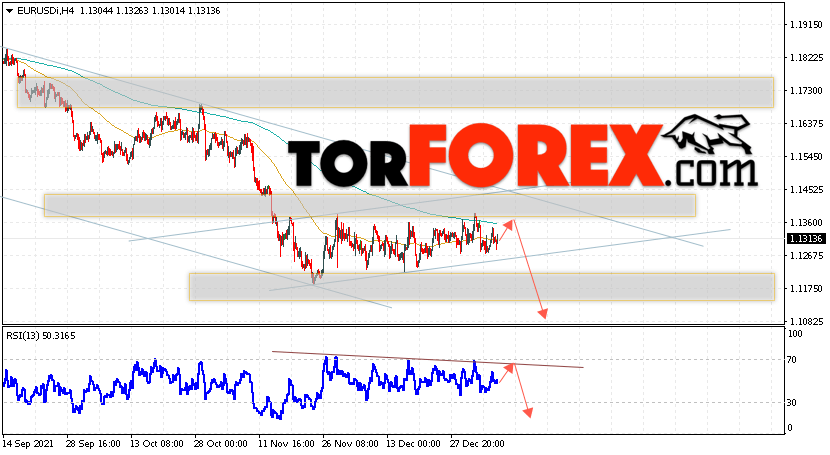Select the EURUSDi,H4 symbol title text
830x455 pixels.
(x=46, y=11)
